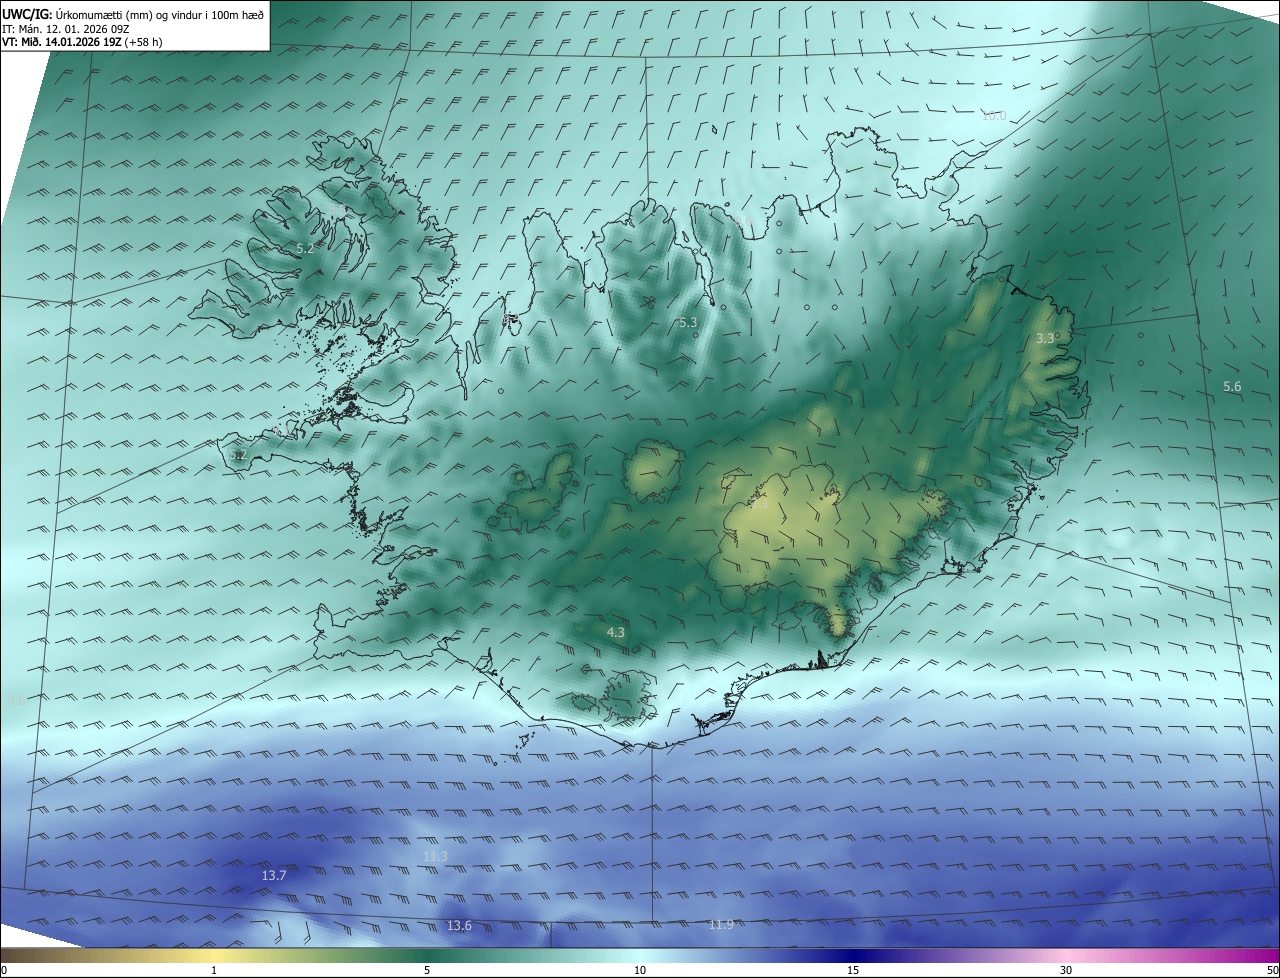
Task: Click the 3.3 value label in the east fjords
Action: point(1045,339)
